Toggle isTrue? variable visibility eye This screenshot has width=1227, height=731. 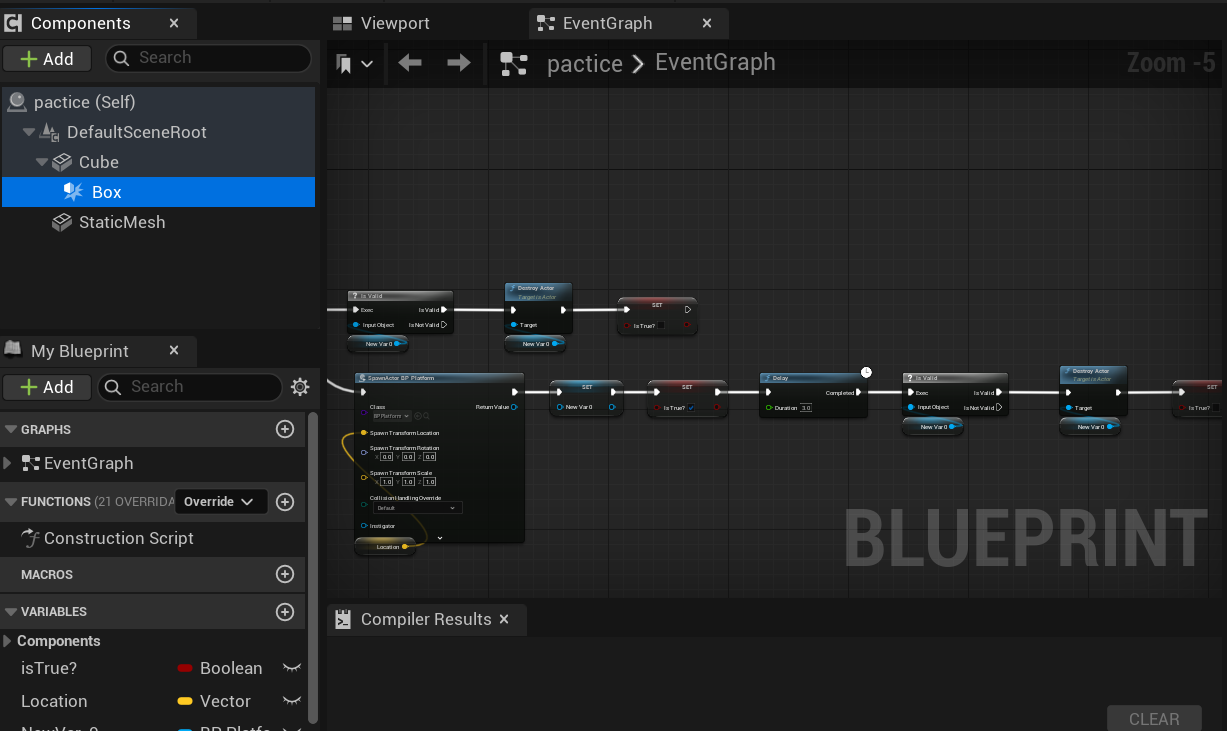[x=291, y=668]
